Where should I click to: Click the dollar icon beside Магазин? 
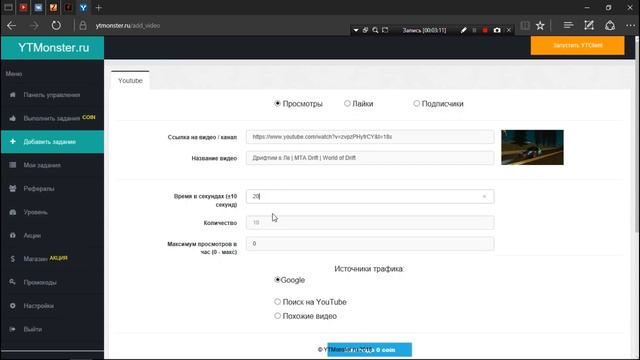coord(13,259)
